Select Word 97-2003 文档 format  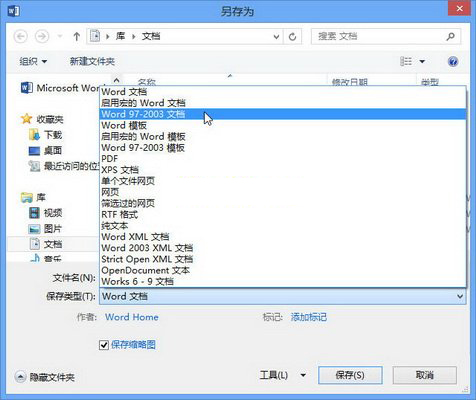[283, 114]
